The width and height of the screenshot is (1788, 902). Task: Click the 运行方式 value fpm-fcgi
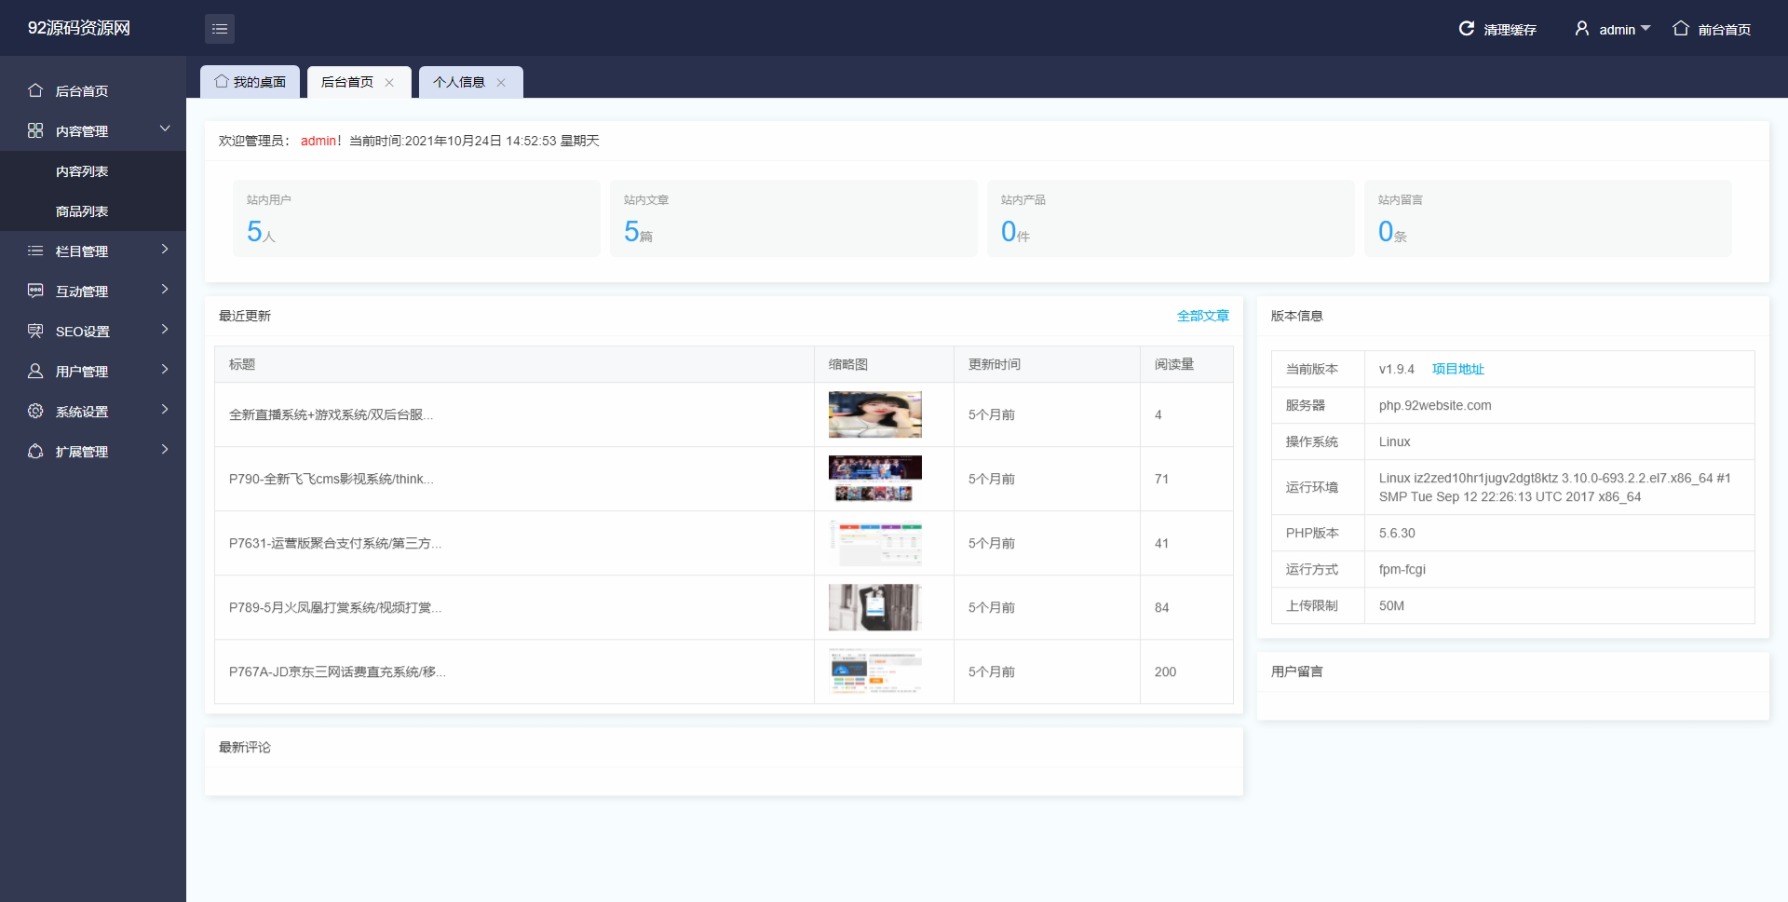pyautogui.click(x=1402, y=569)
